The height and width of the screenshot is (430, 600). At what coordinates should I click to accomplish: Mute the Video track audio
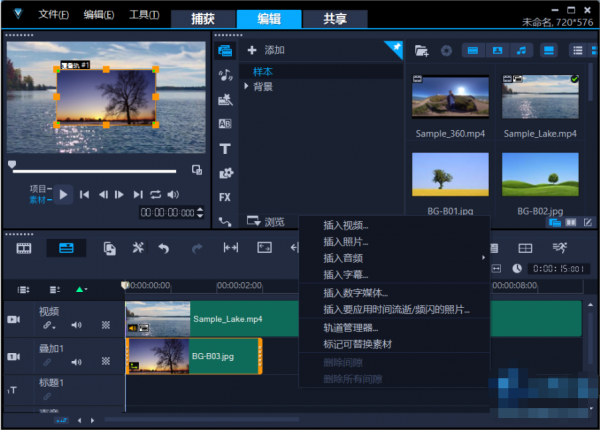point(76,325)
